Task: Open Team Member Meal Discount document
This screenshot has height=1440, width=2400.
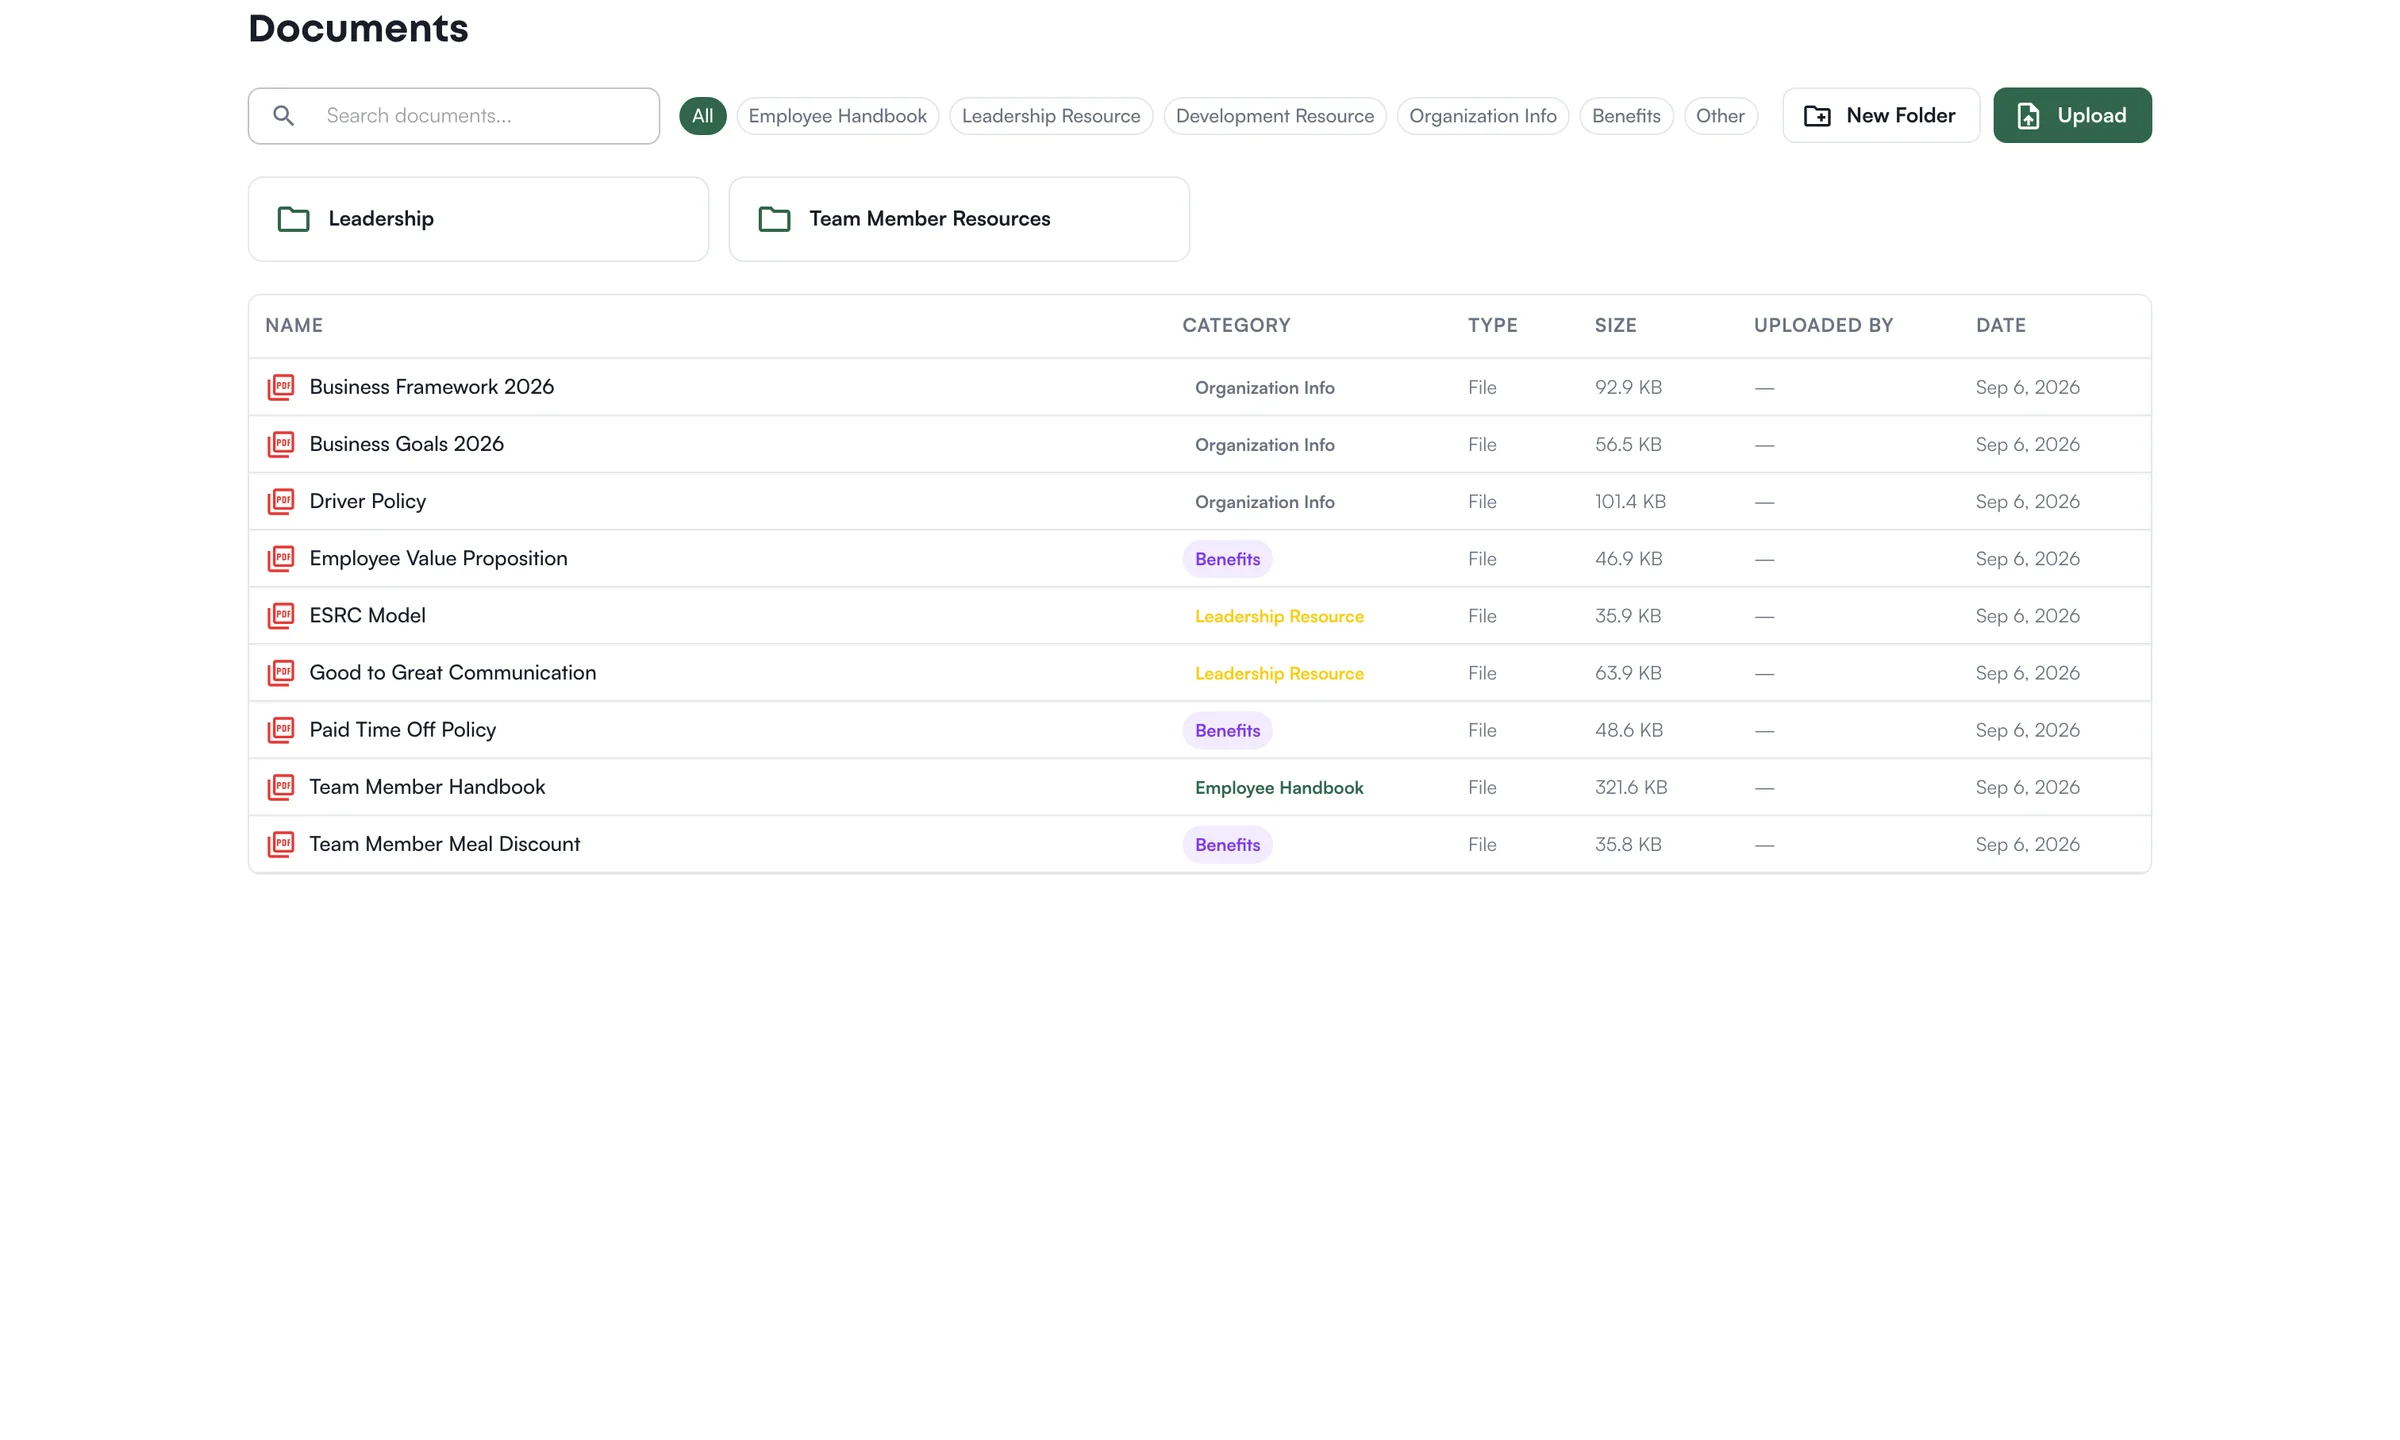Action: click(x=444, y=843)
